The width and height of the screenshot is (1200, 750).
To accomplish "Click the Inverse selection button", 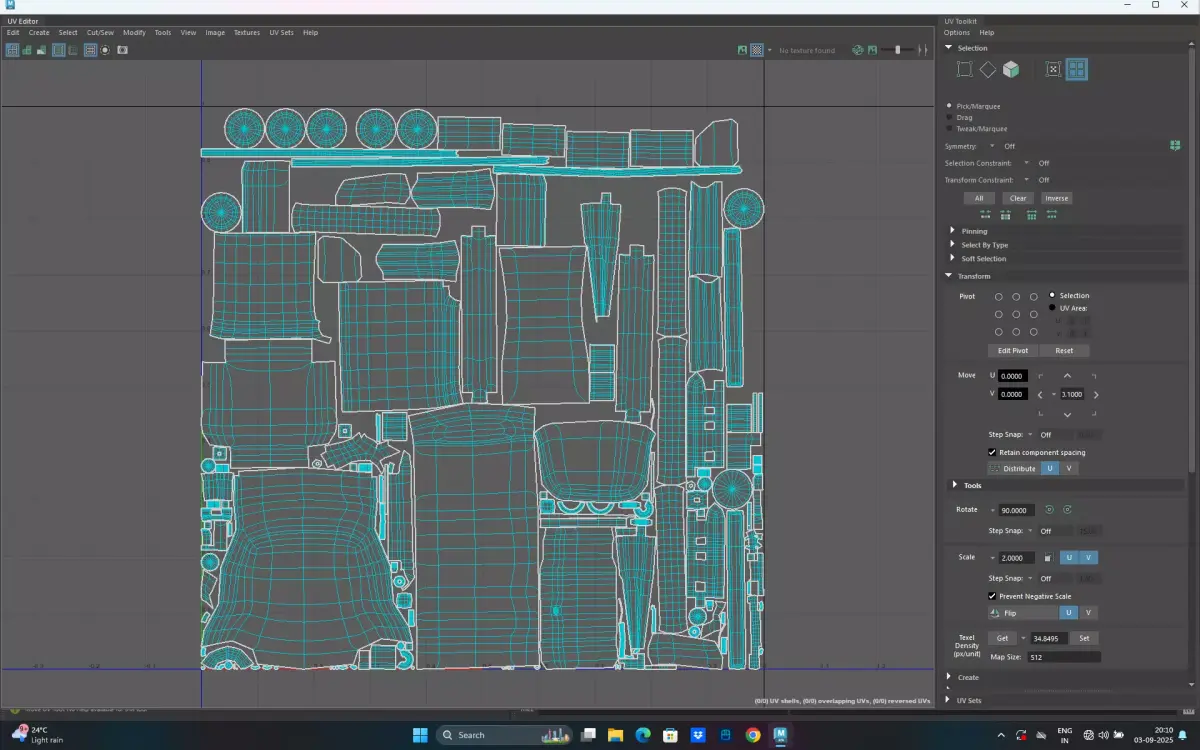I will coord(1057,198).
